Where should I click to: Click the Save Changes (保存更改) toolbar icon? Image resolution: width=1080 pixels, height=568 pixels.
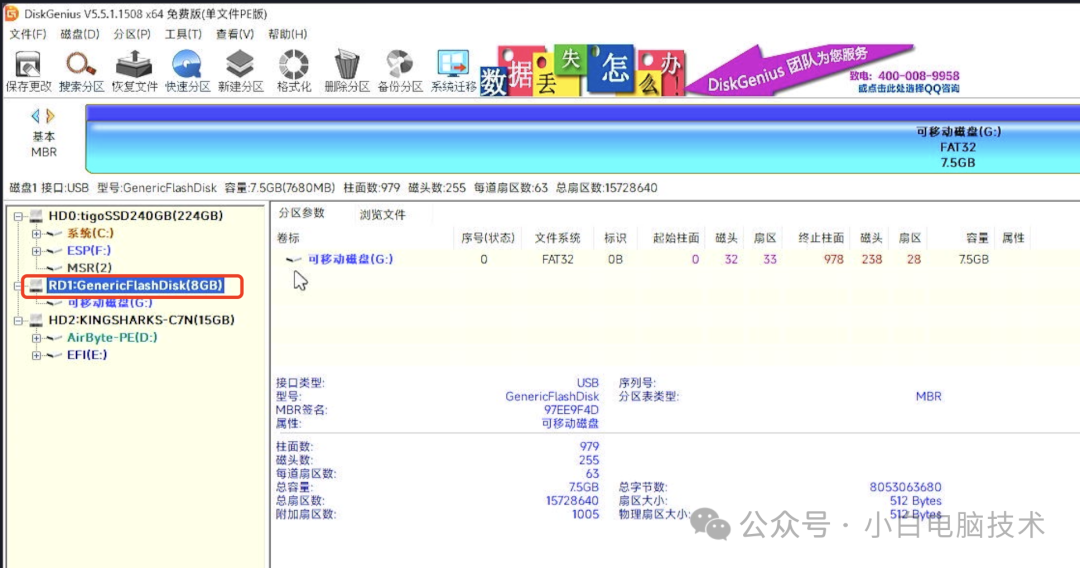[28, 71]
